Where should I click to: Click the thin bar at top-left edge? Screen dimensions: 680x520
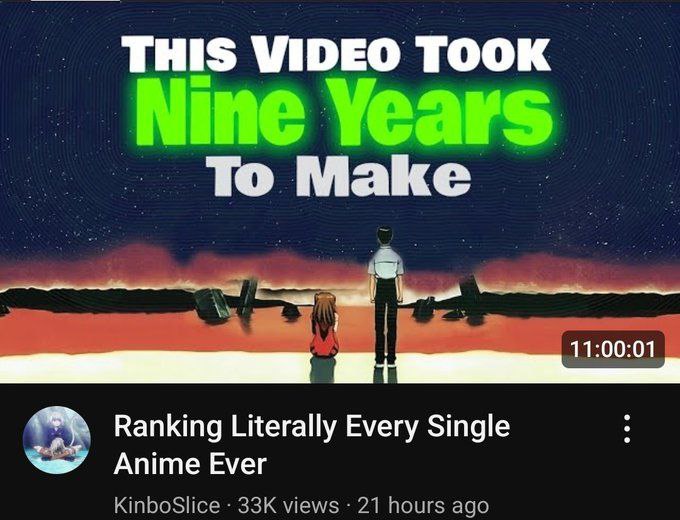(75, 1)
